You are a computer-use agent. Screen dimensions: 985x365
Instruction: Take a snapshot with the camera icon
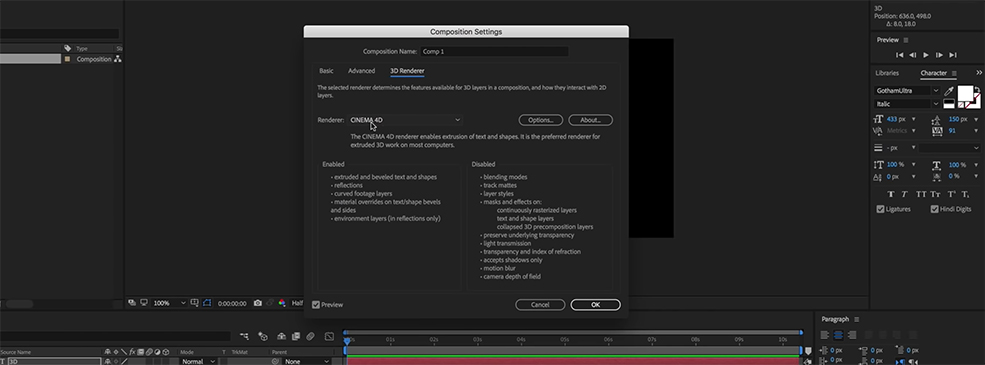258,303
